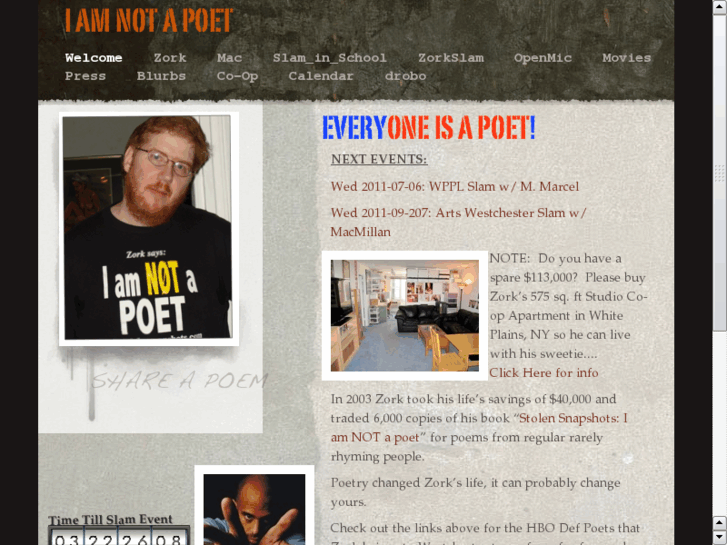The width and height of the screenshot is (727, 545).
Task: Open the ZorkSlam page
Action: tap(451, 58)
